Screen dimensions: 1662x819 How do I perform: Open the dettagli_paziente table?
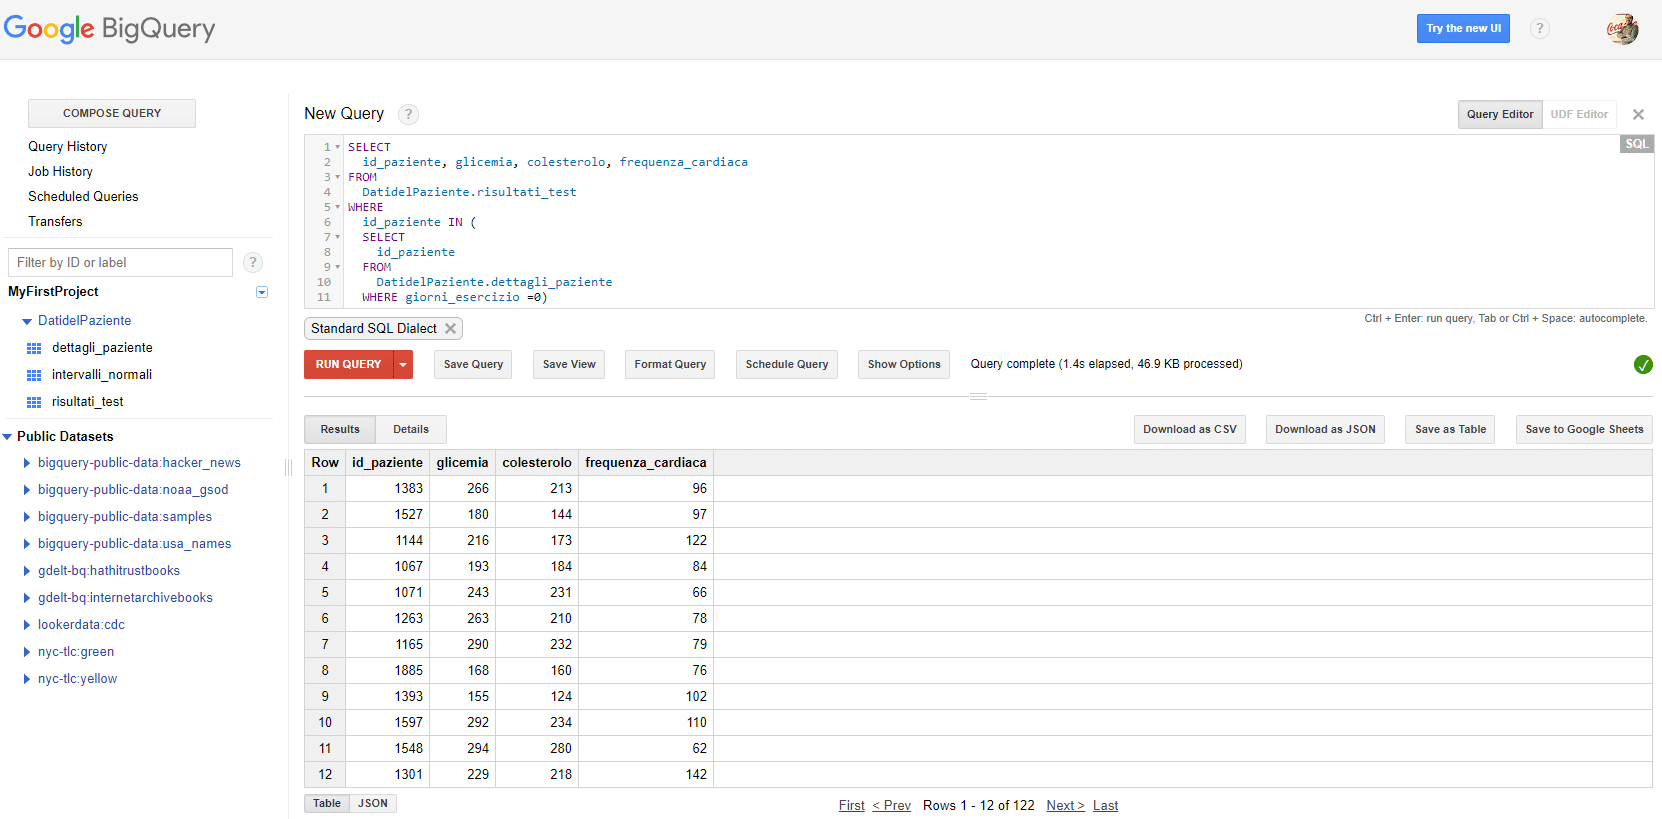[102, 348]
